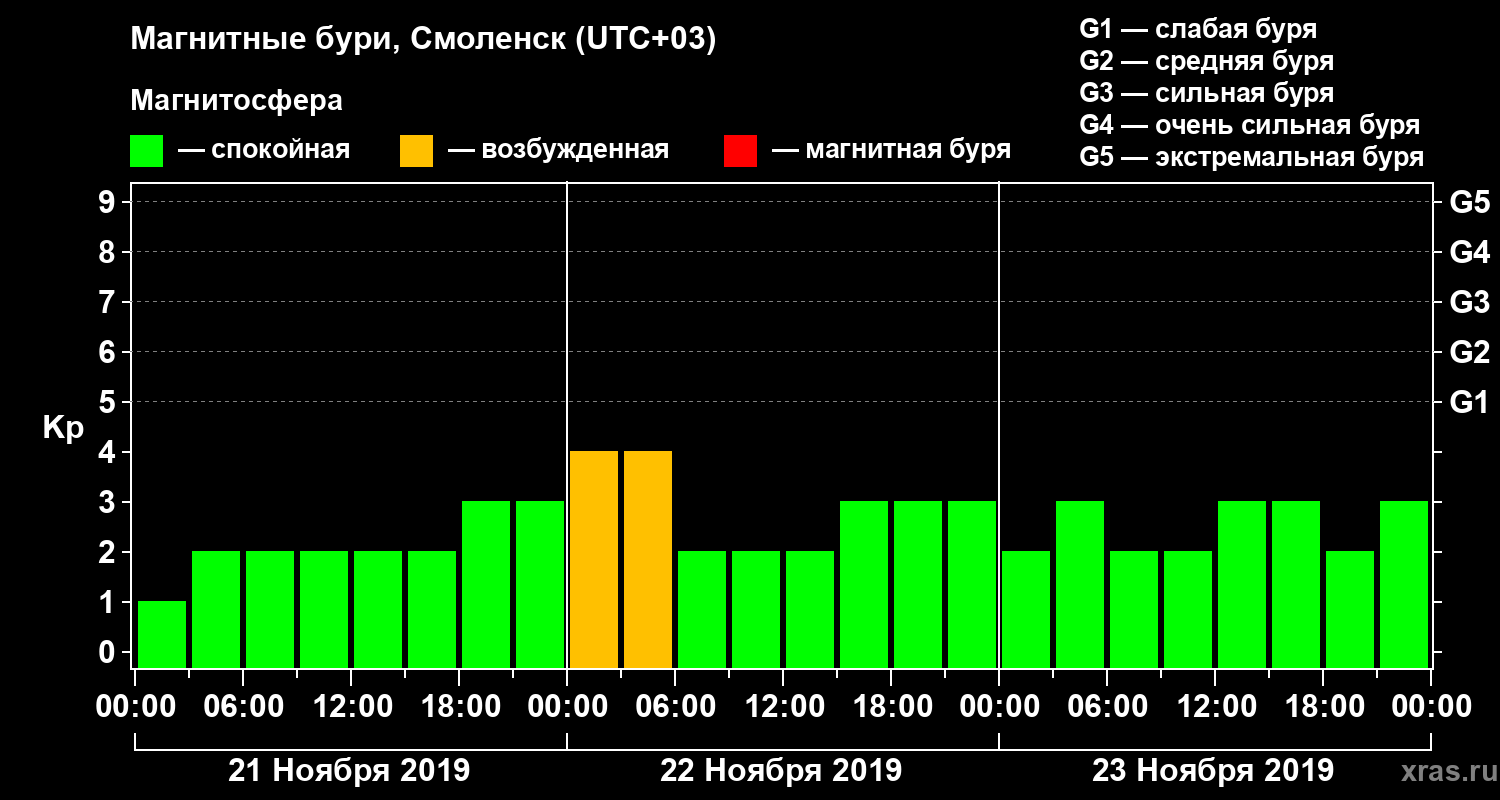Click the G3 tick label on the right axis

[1470, 302]
